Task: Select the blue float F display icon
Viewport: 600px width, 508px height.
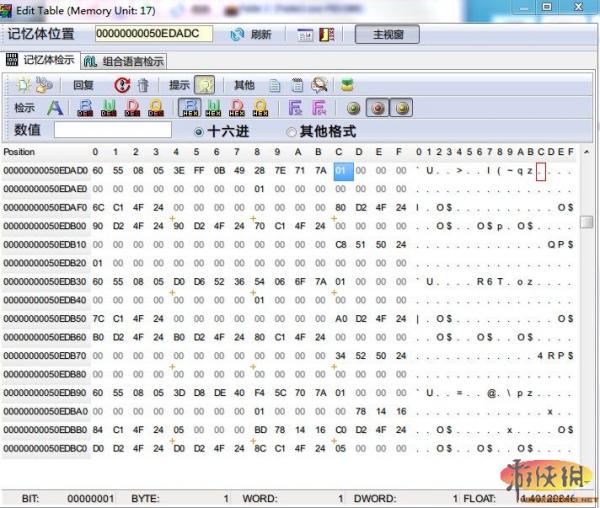Action: coord(295,108)
